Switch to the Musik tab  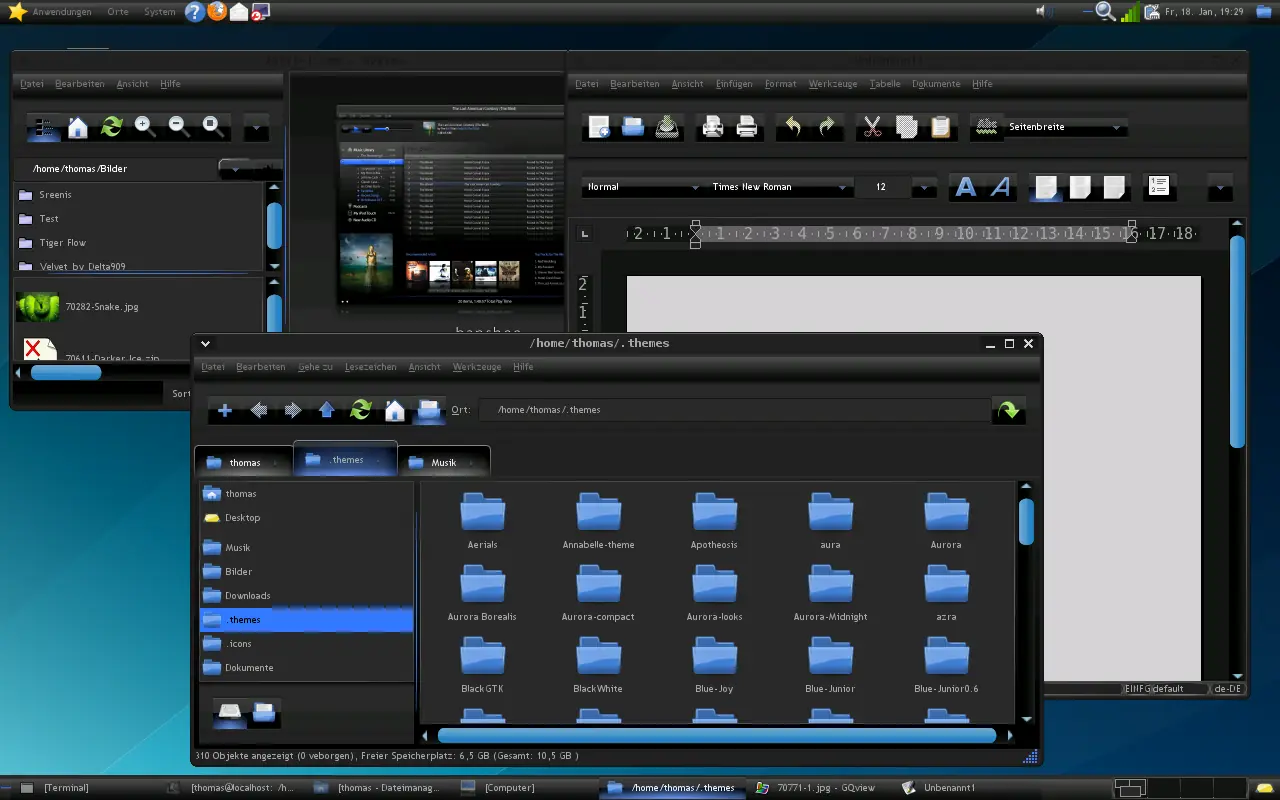click(444, 462)
